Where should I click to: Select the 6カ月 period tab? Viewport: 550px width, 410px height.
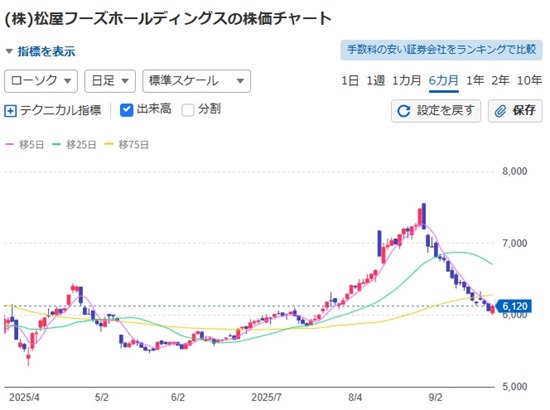443,81
